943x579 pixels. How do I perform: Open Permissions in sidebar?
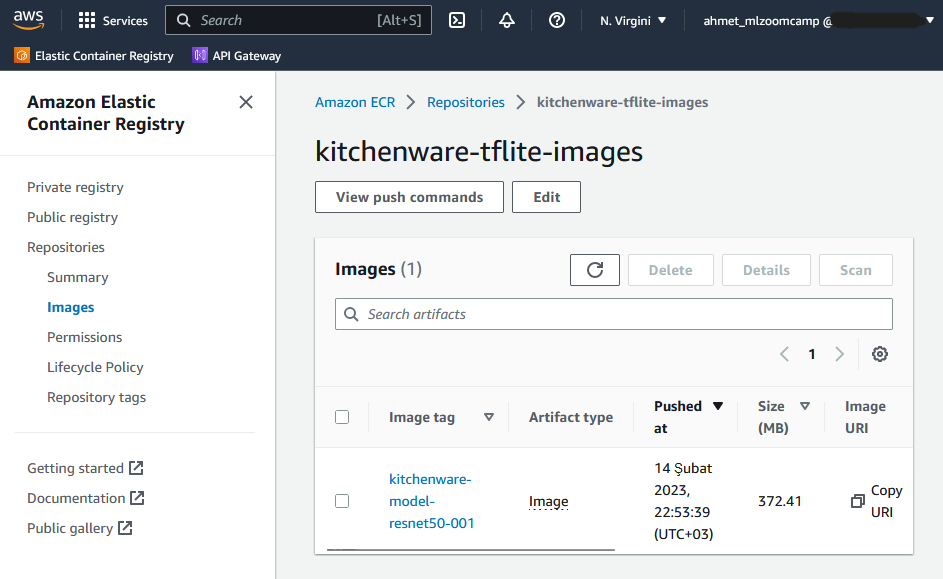pyautogui.click(x=84, y=337)
